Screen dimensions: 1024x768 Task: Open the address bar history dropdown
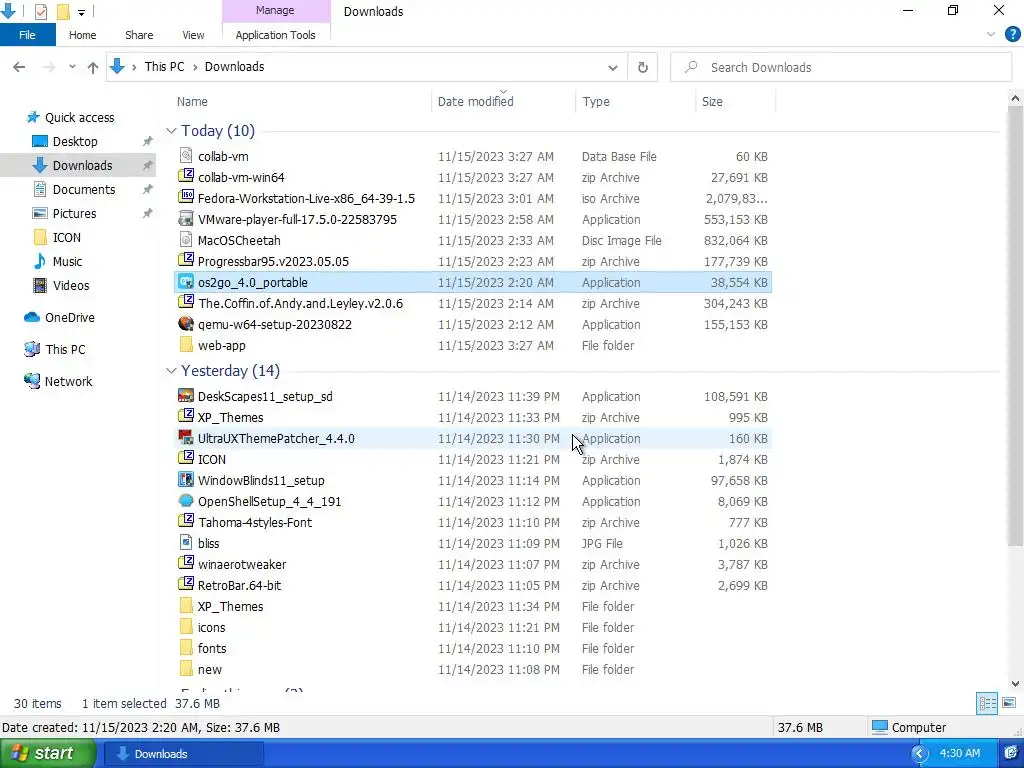tap(613, 67)
